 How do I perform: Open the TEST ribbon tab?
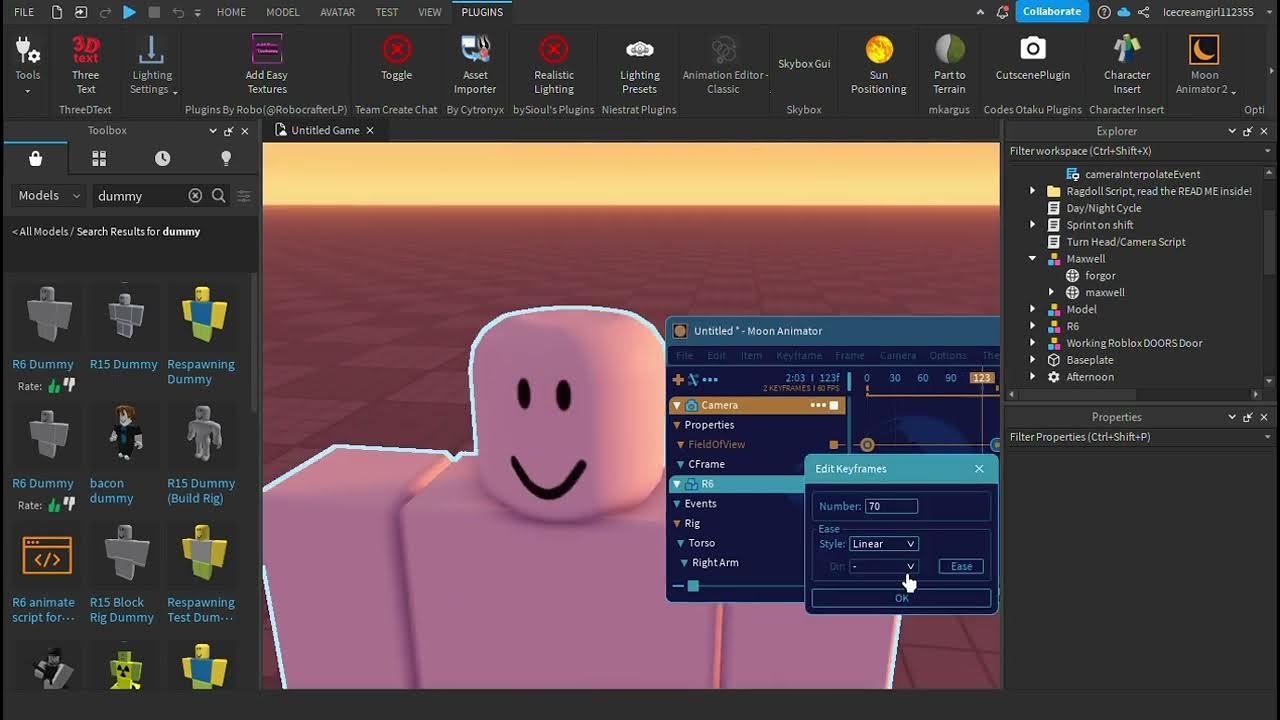(387, 12)
